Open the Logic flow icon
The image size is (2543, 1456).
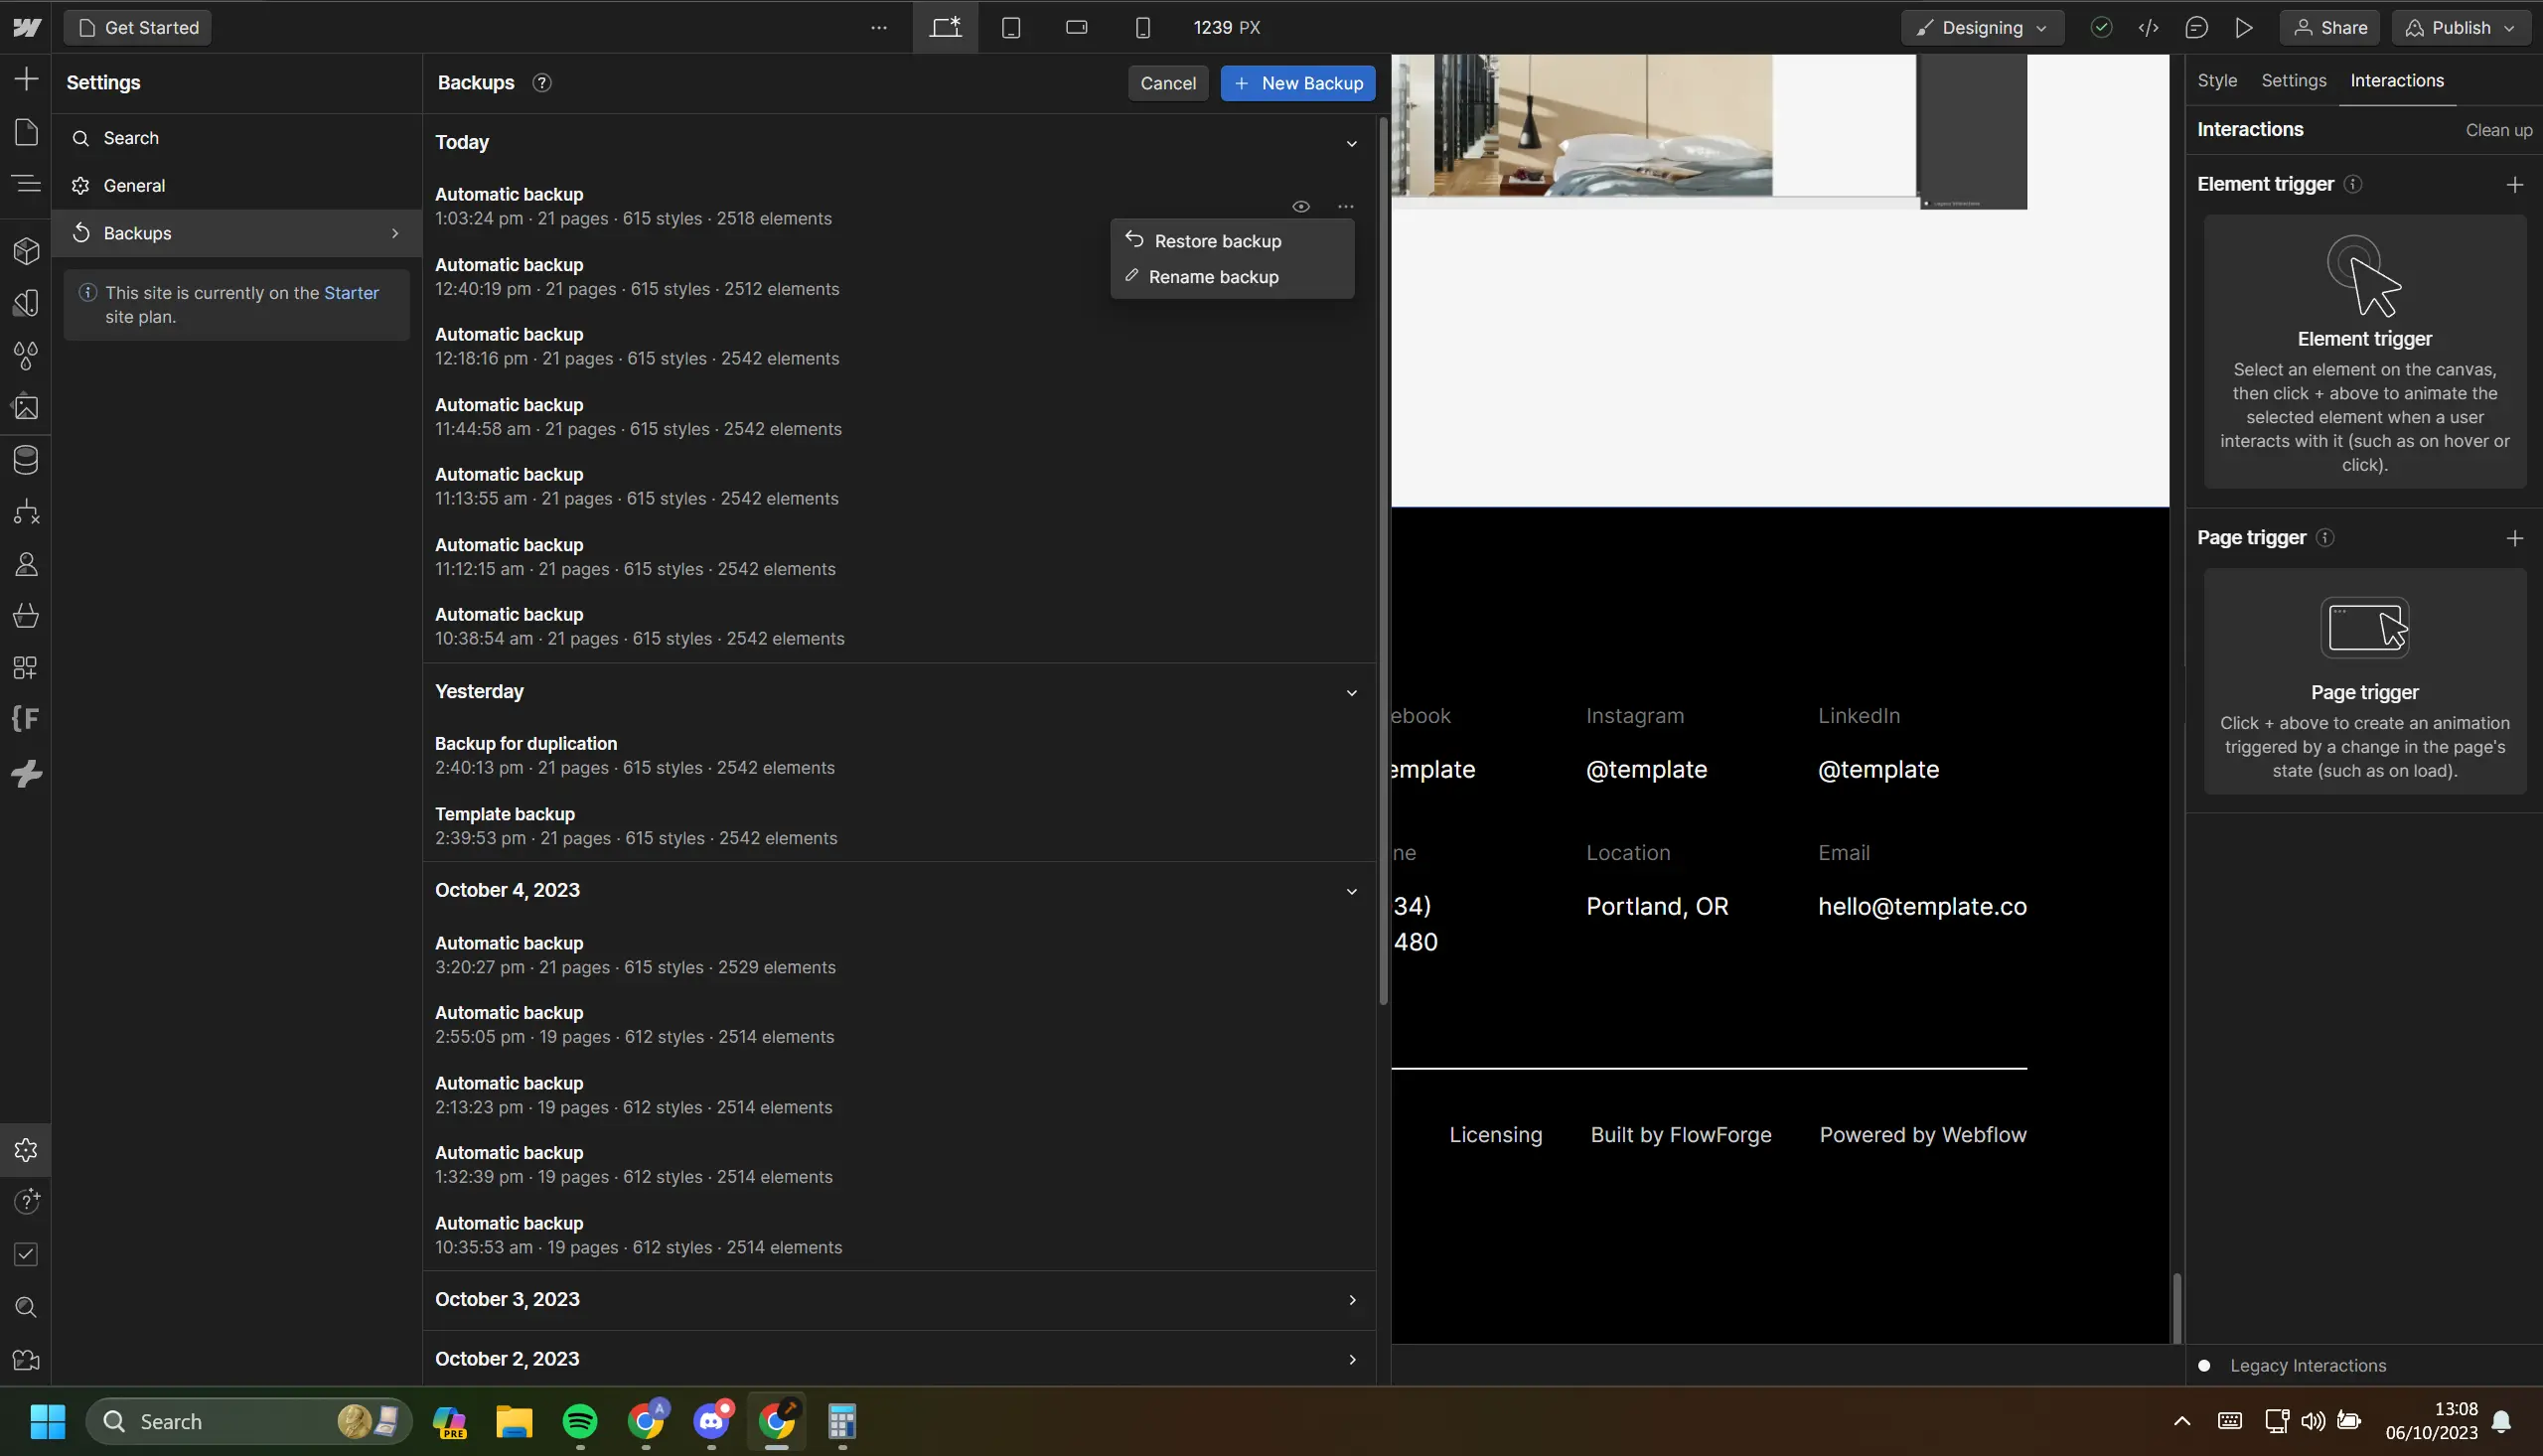coord(26,512)
